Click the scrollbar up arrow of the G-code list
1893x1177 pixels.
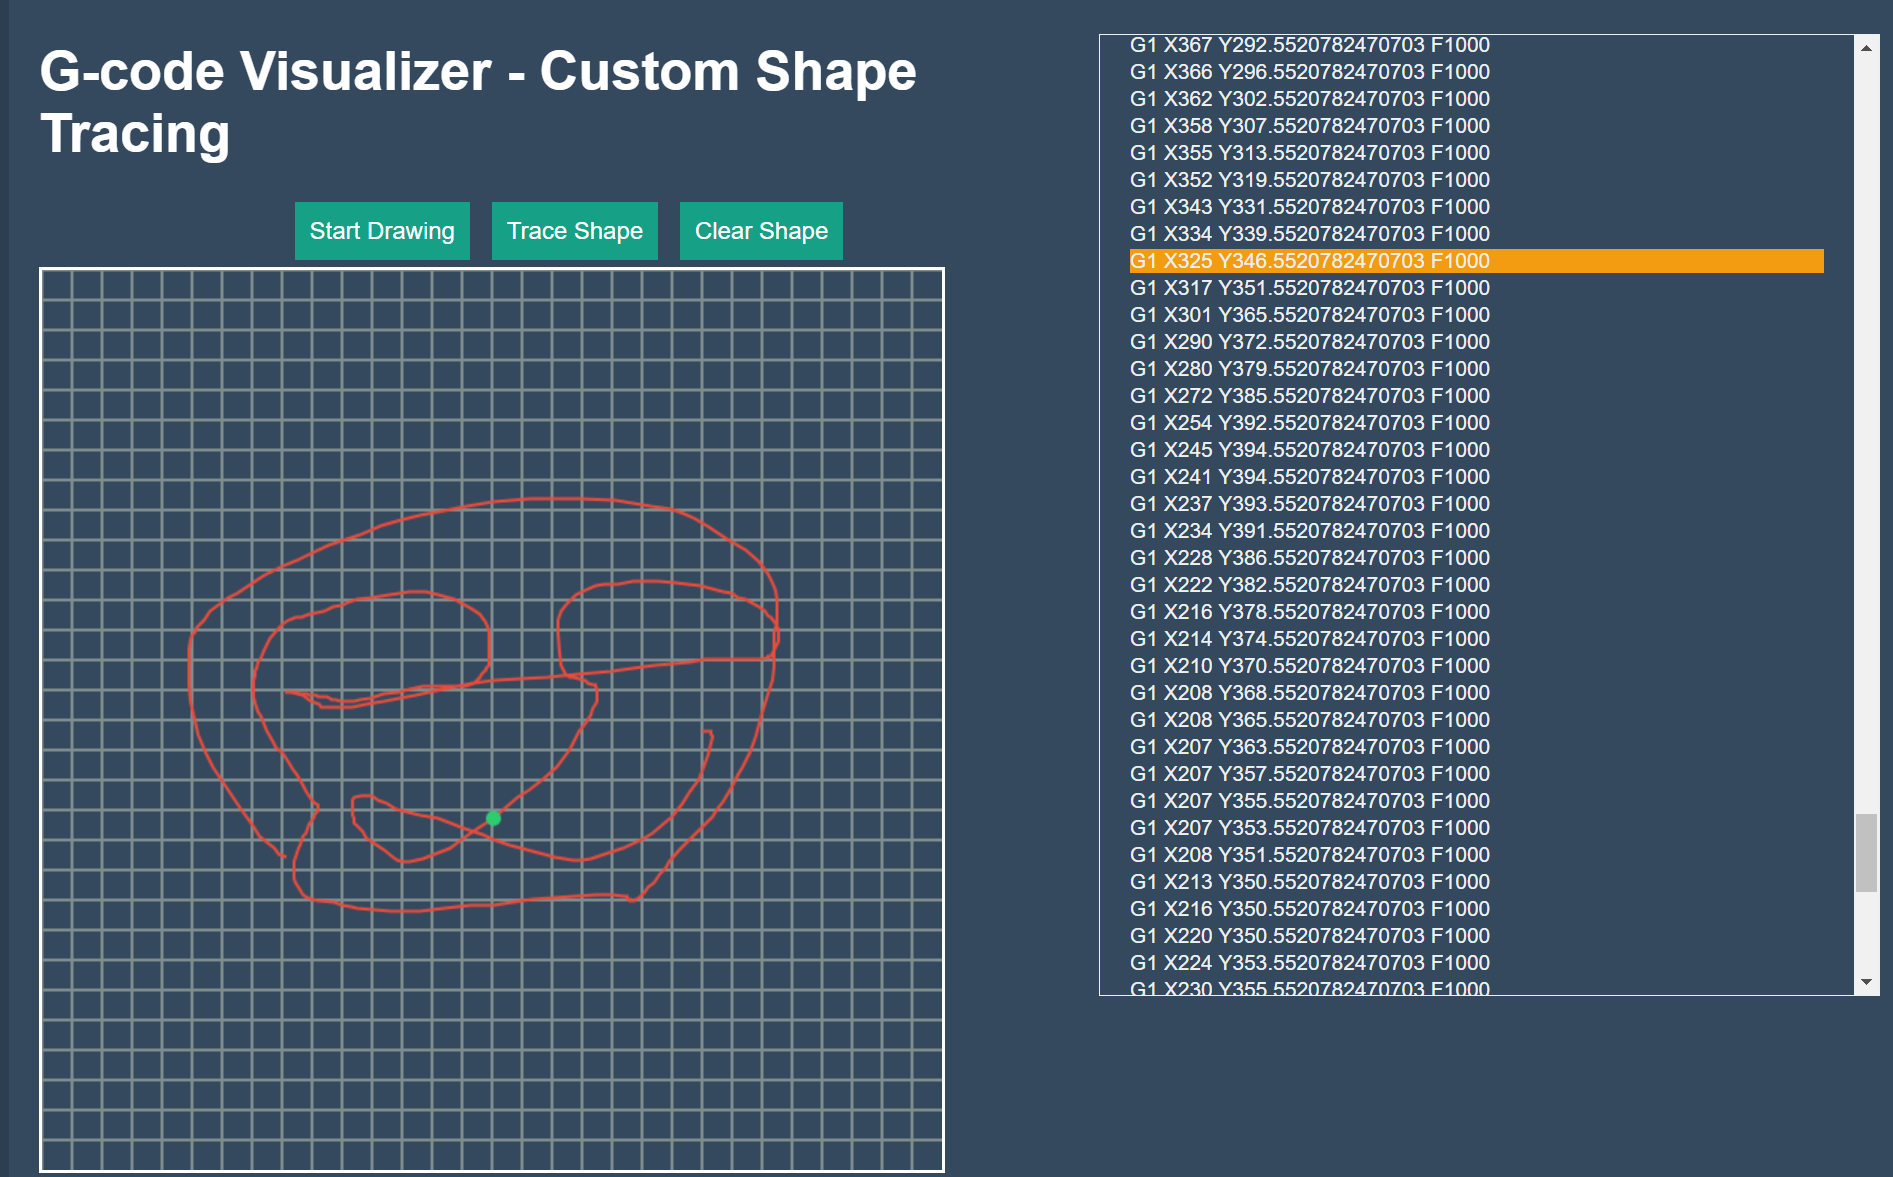coord(1866,46)
